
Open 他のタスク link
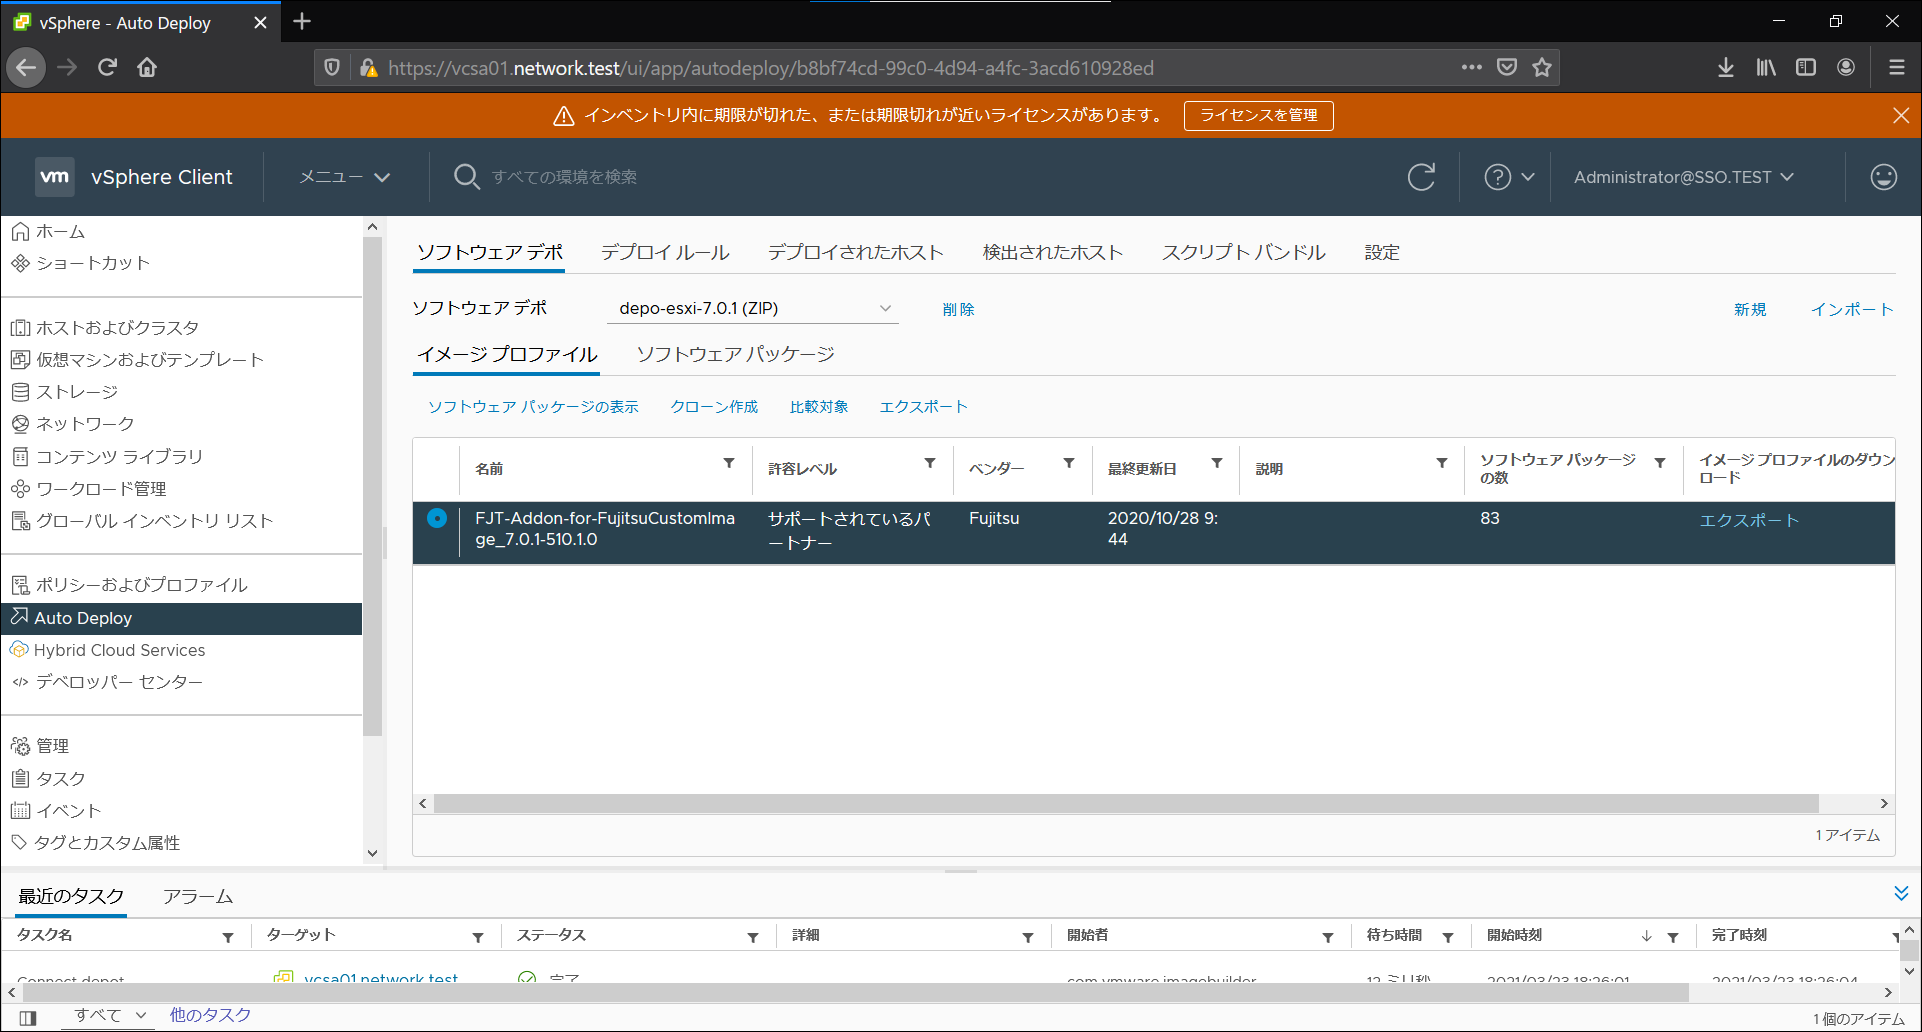(210, 1015)
